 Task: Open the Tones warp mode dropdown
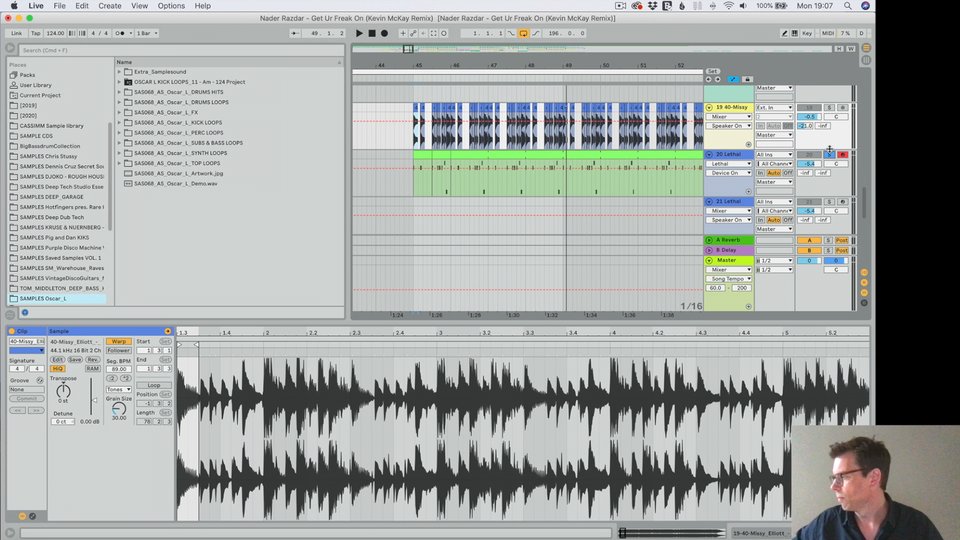point(118,389)
